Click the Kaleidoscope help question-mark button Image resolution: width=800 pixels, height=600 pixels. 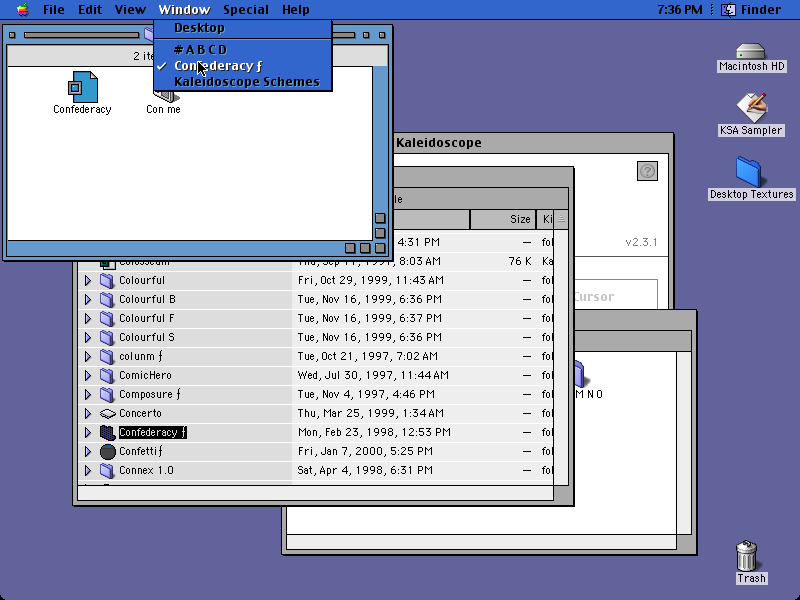[x=647, y=171]
